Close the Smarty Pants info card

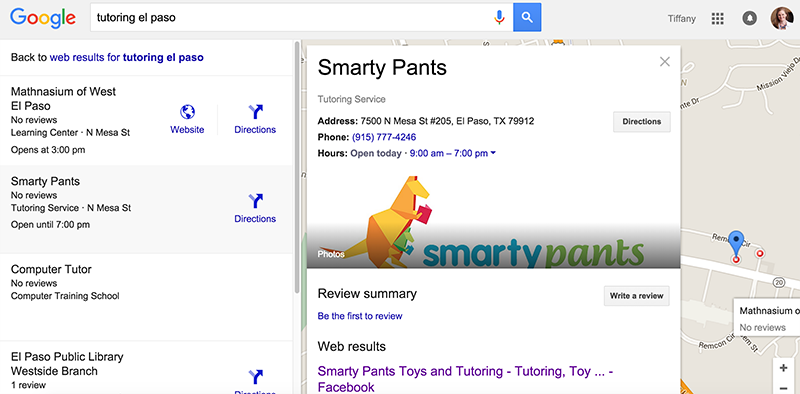click(664, 62)
